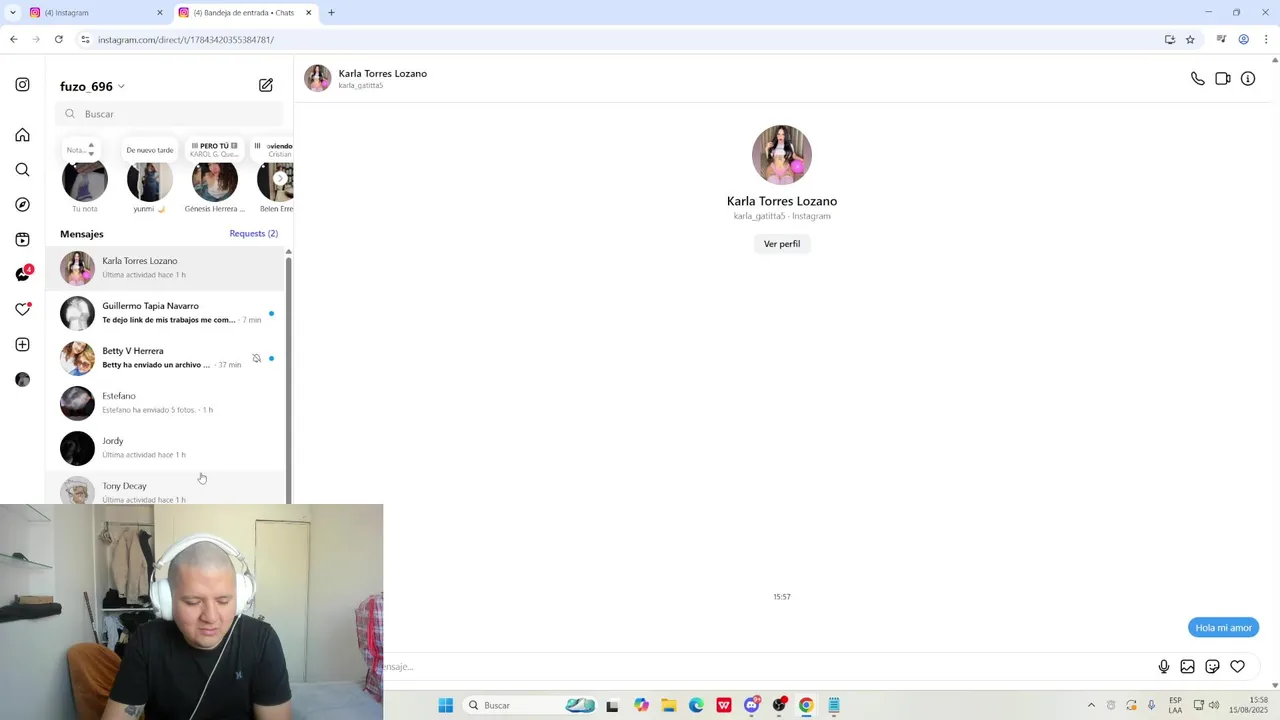Attach a photo with the image icon
Screen dimensions: 1280x720
pyautogui.click(x=1187, y=667)
